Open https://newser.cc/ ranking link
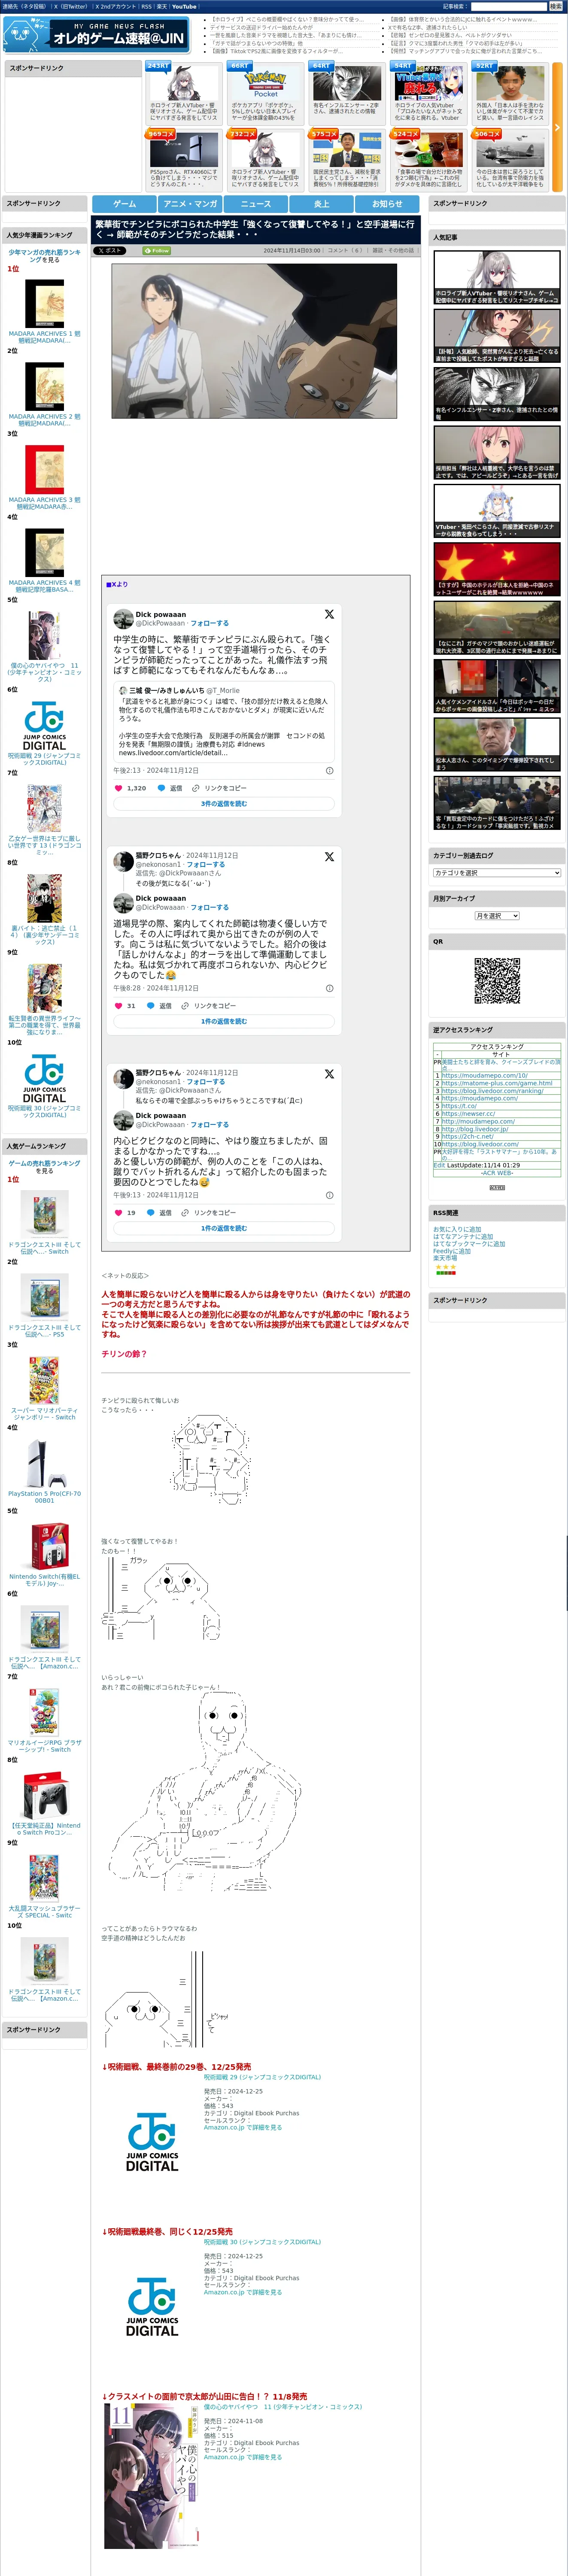The image size is (568, 2576). coord(468,1114)
